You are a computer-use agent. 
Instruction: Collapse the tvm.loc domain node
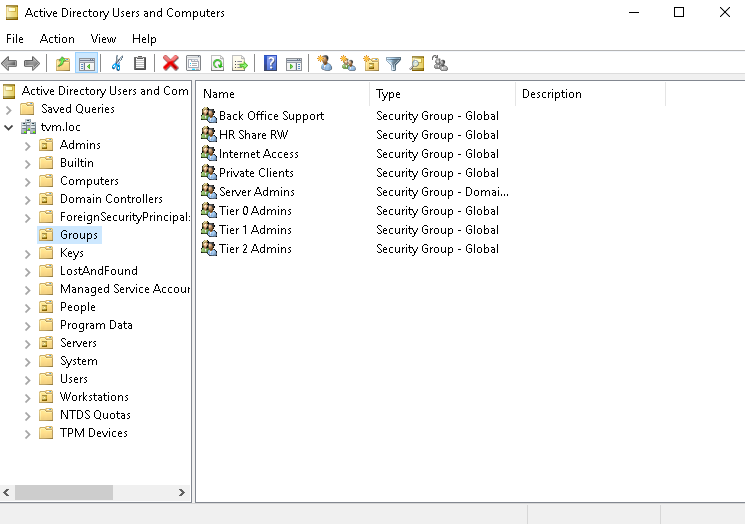[9, 127]
